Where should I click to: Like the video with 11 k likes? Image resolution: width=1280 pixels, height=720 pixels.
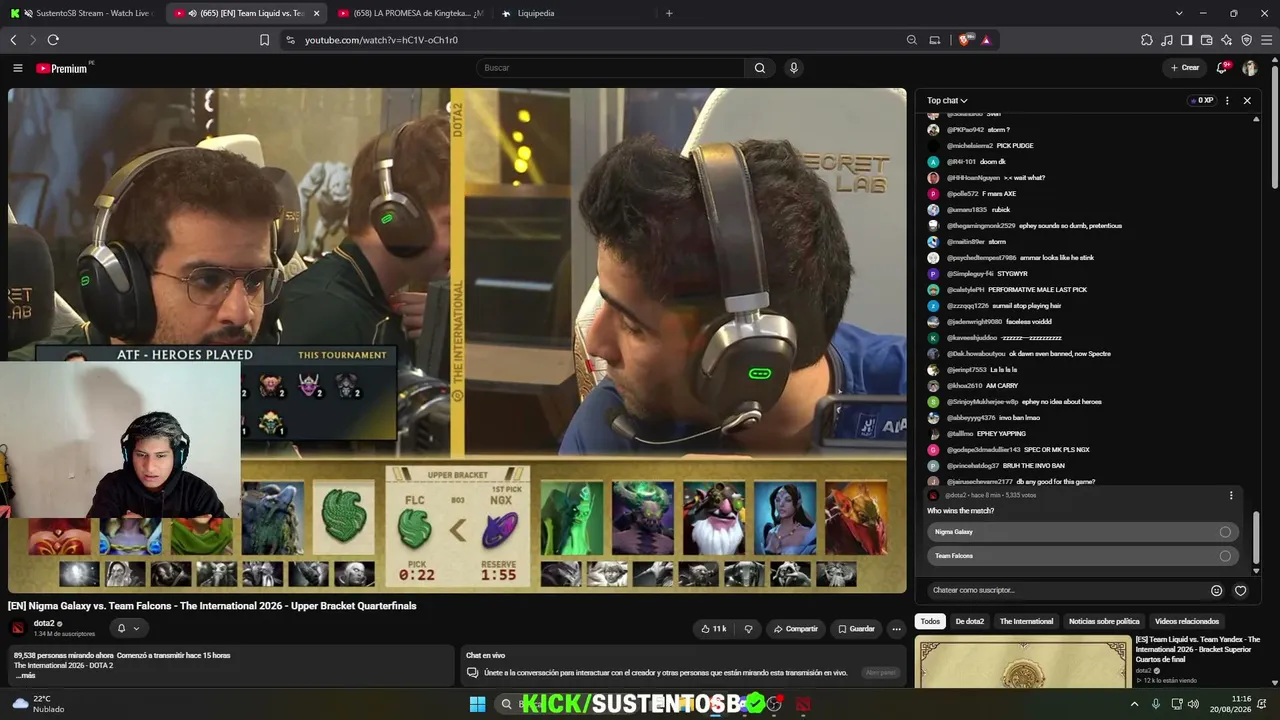[x=713, y=629]
